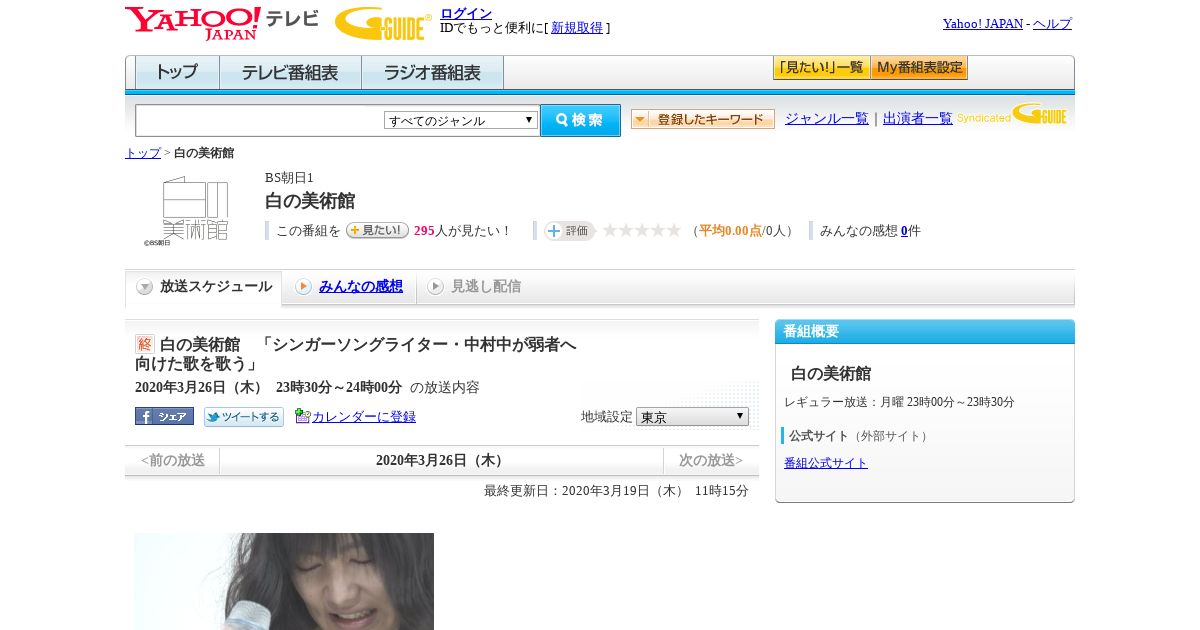Image resolution: width=1200 pixels, height=630 pixels.
Task: Click the Syndicated G-GUIDE badge
Action: click(x=1012, y=114)
